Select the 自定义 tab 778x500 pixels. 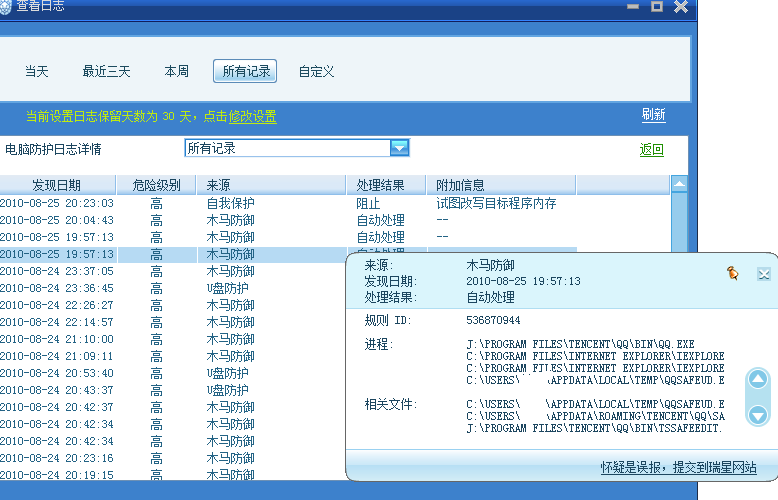pos(317,71)
